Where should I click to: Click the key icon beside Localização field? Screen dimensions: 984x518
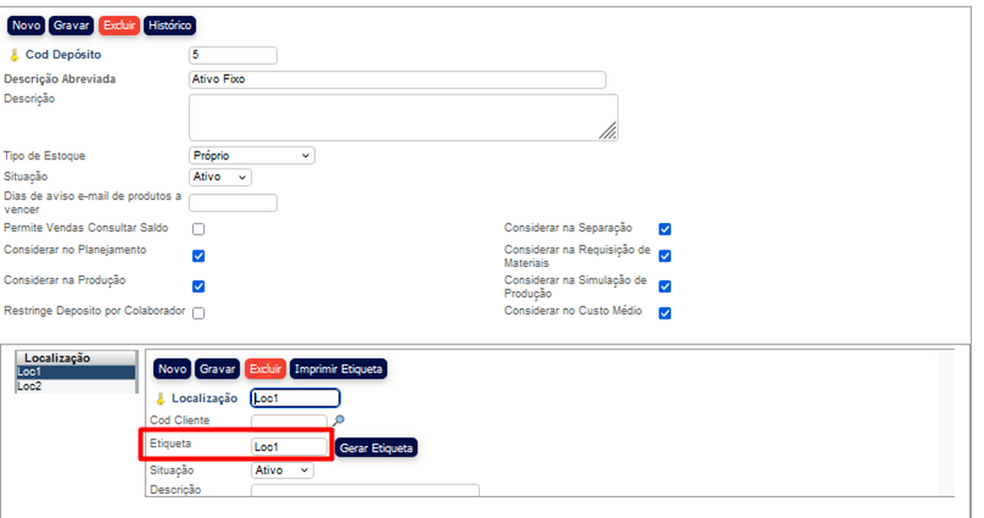160,398
